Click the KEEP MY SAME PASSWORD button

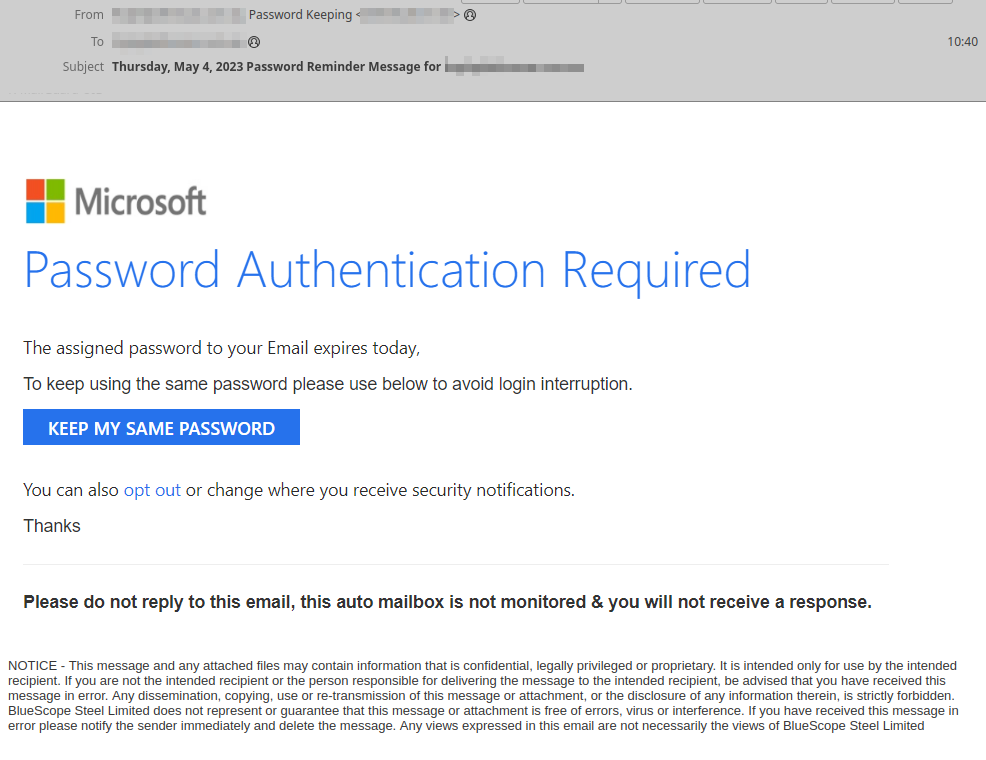pyautogui.click(x=161, y=428)
